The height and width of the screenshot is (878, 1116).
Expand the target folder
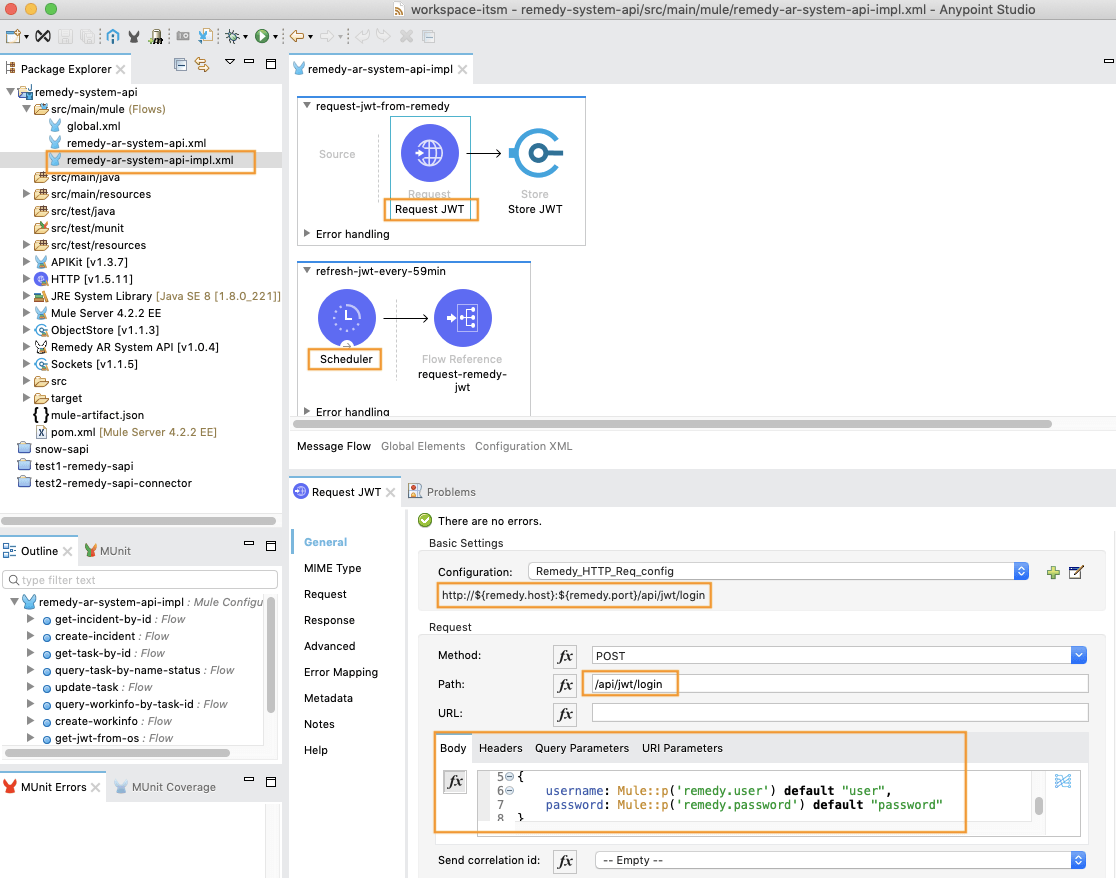[x=26, y=398]
